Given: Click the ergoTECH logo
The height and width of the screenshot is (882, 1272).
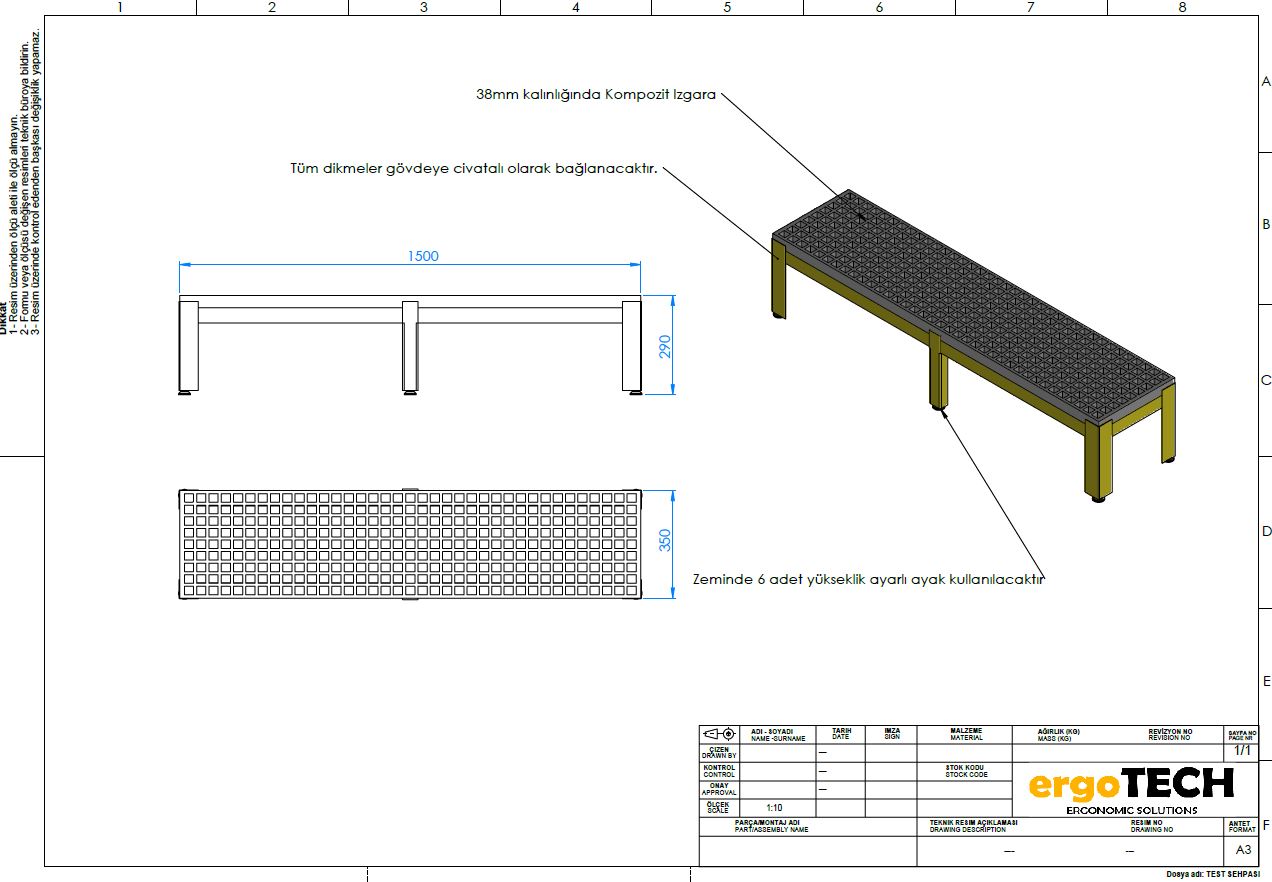Looking at the screenshot, I should [1130, 786].
